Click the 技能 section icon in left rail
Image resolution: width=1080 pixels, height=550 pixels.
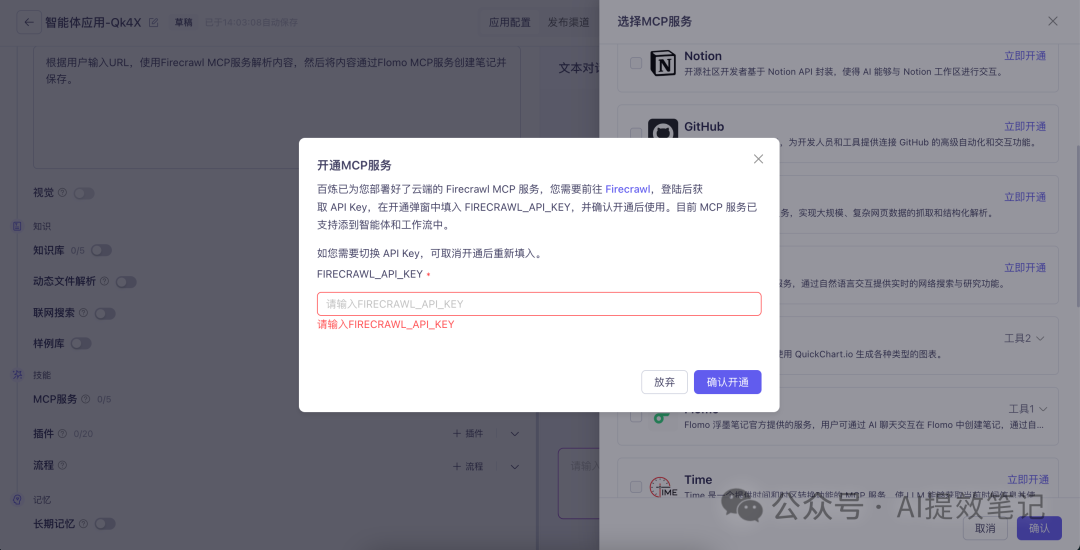(x=17, y=375)
